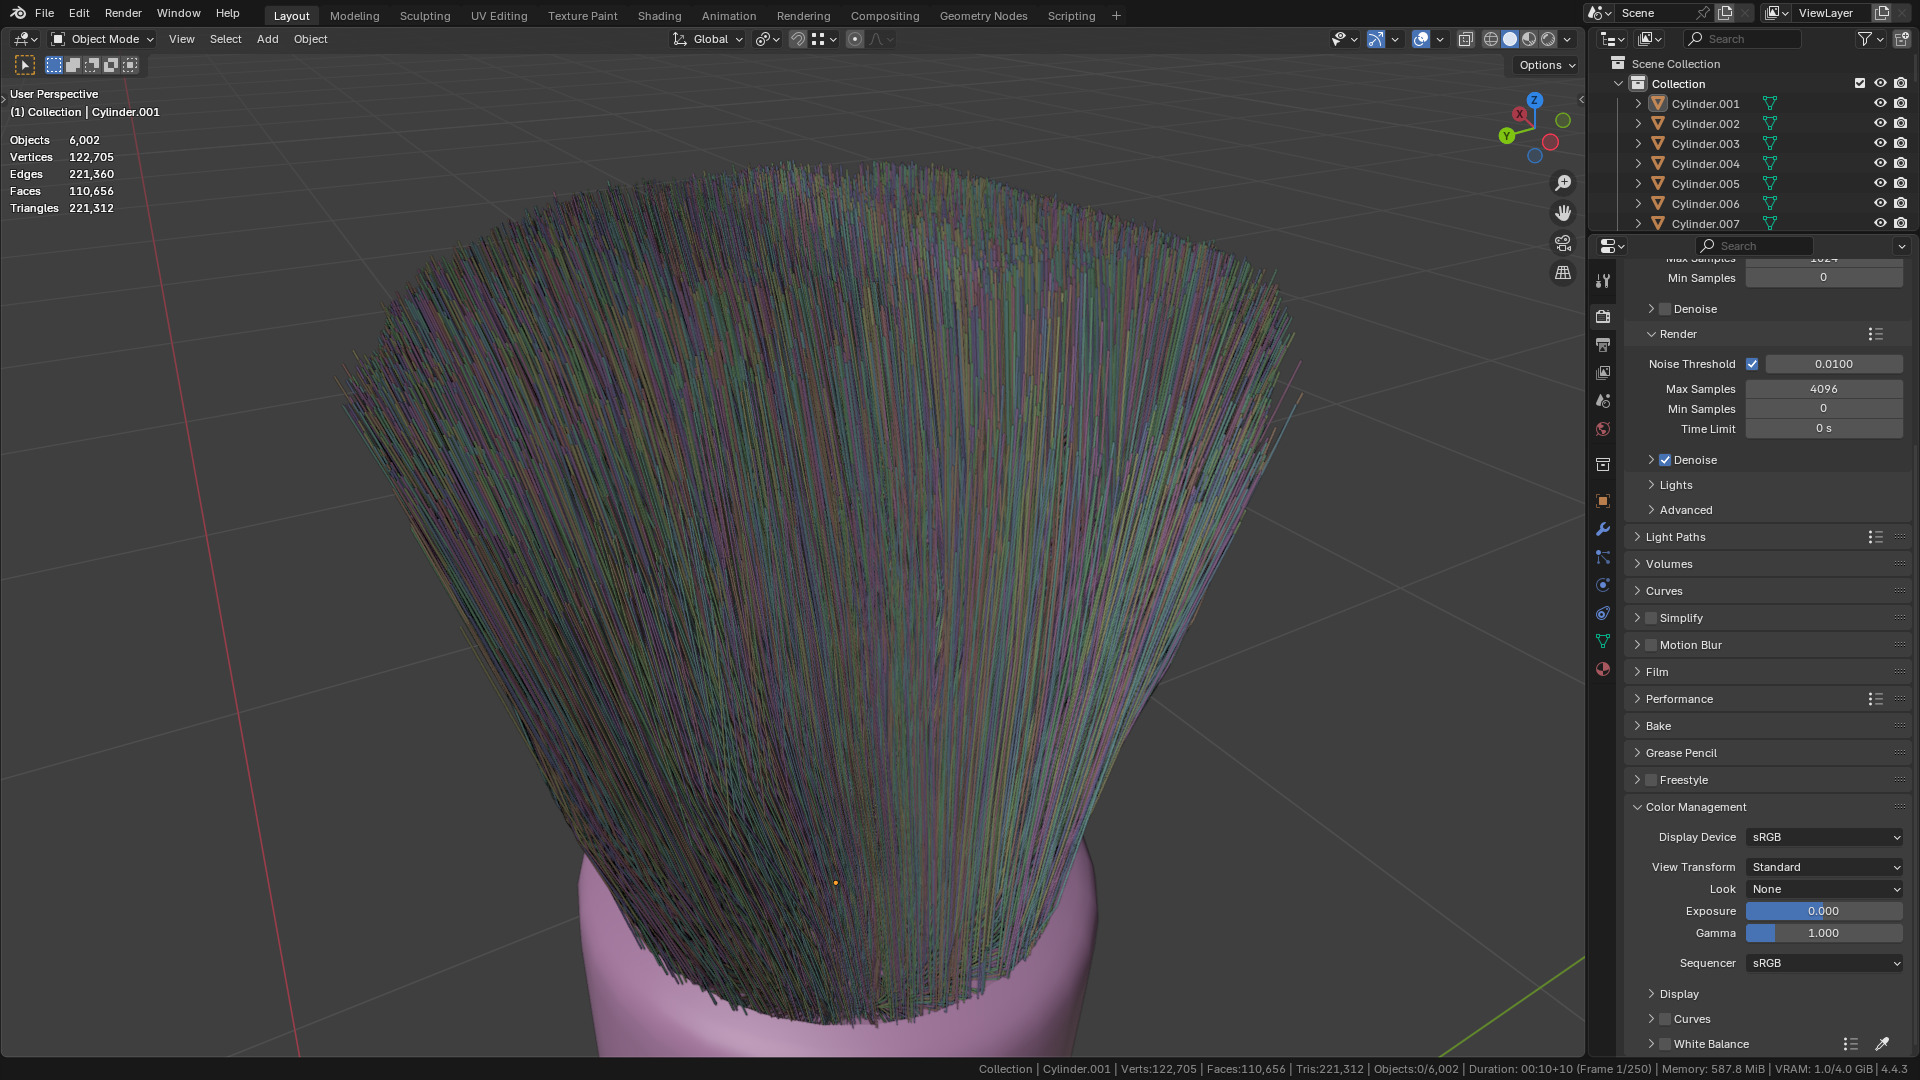Open the View Layer properties tab
This screenshot has width=1920, height=1080.
[x=1603, y=372]
